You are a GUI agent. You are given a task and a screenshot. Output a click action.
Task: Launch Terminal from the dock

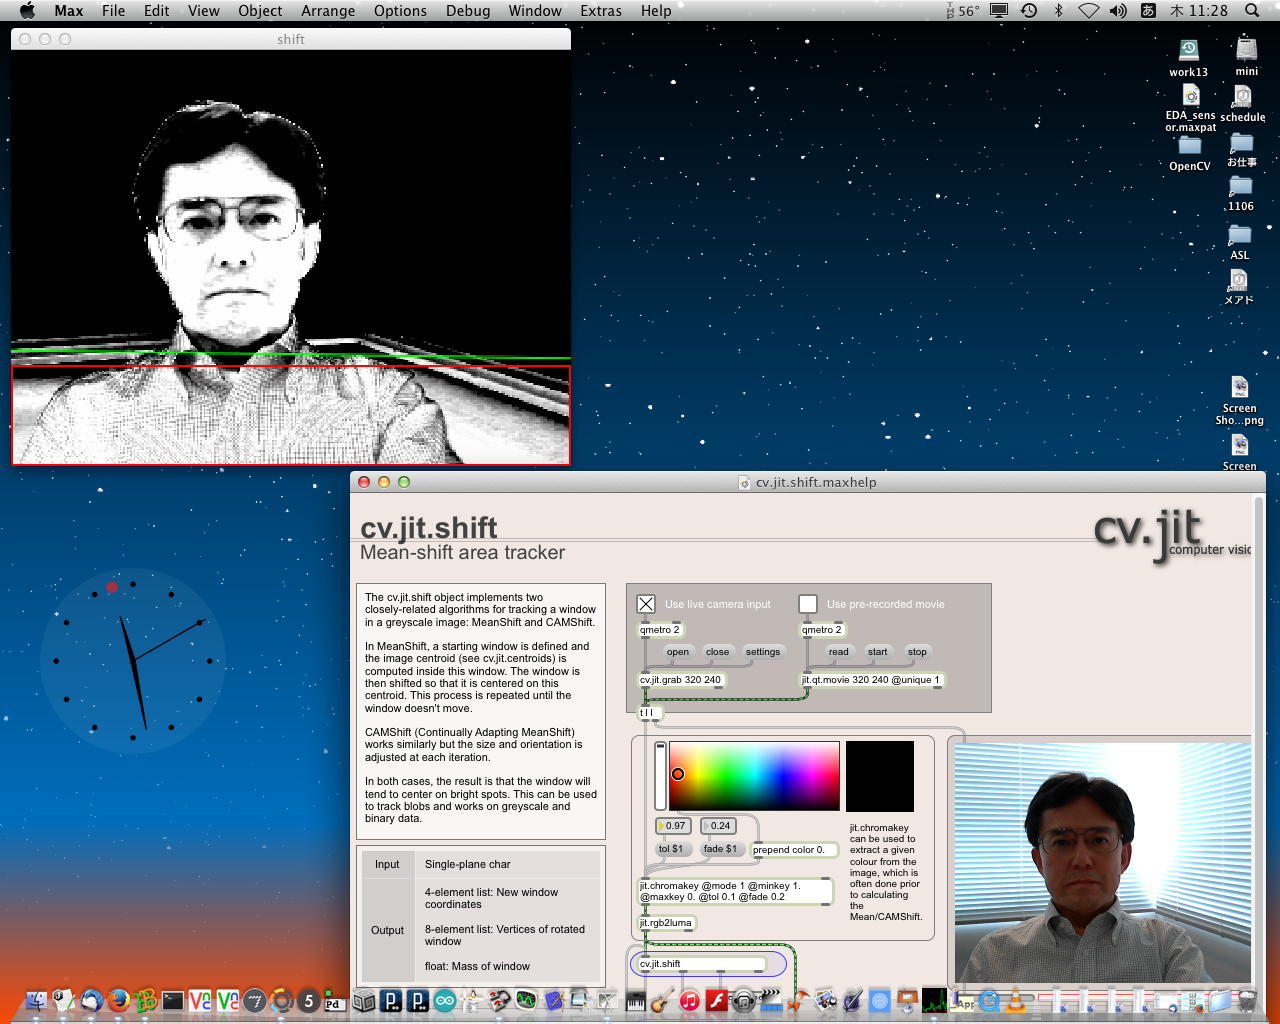(x=173, y=1000)
